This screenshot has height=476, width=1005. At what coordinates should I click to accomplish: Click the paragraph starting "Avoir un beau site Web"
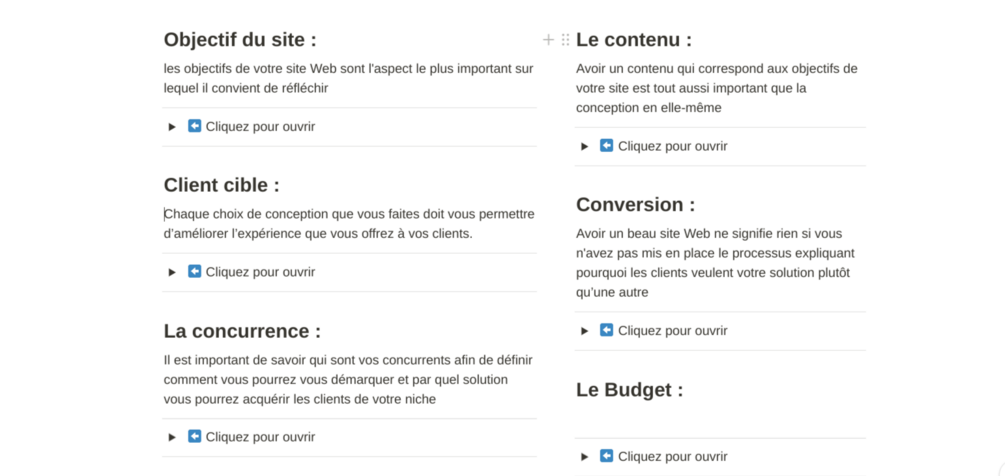(715, 263)
